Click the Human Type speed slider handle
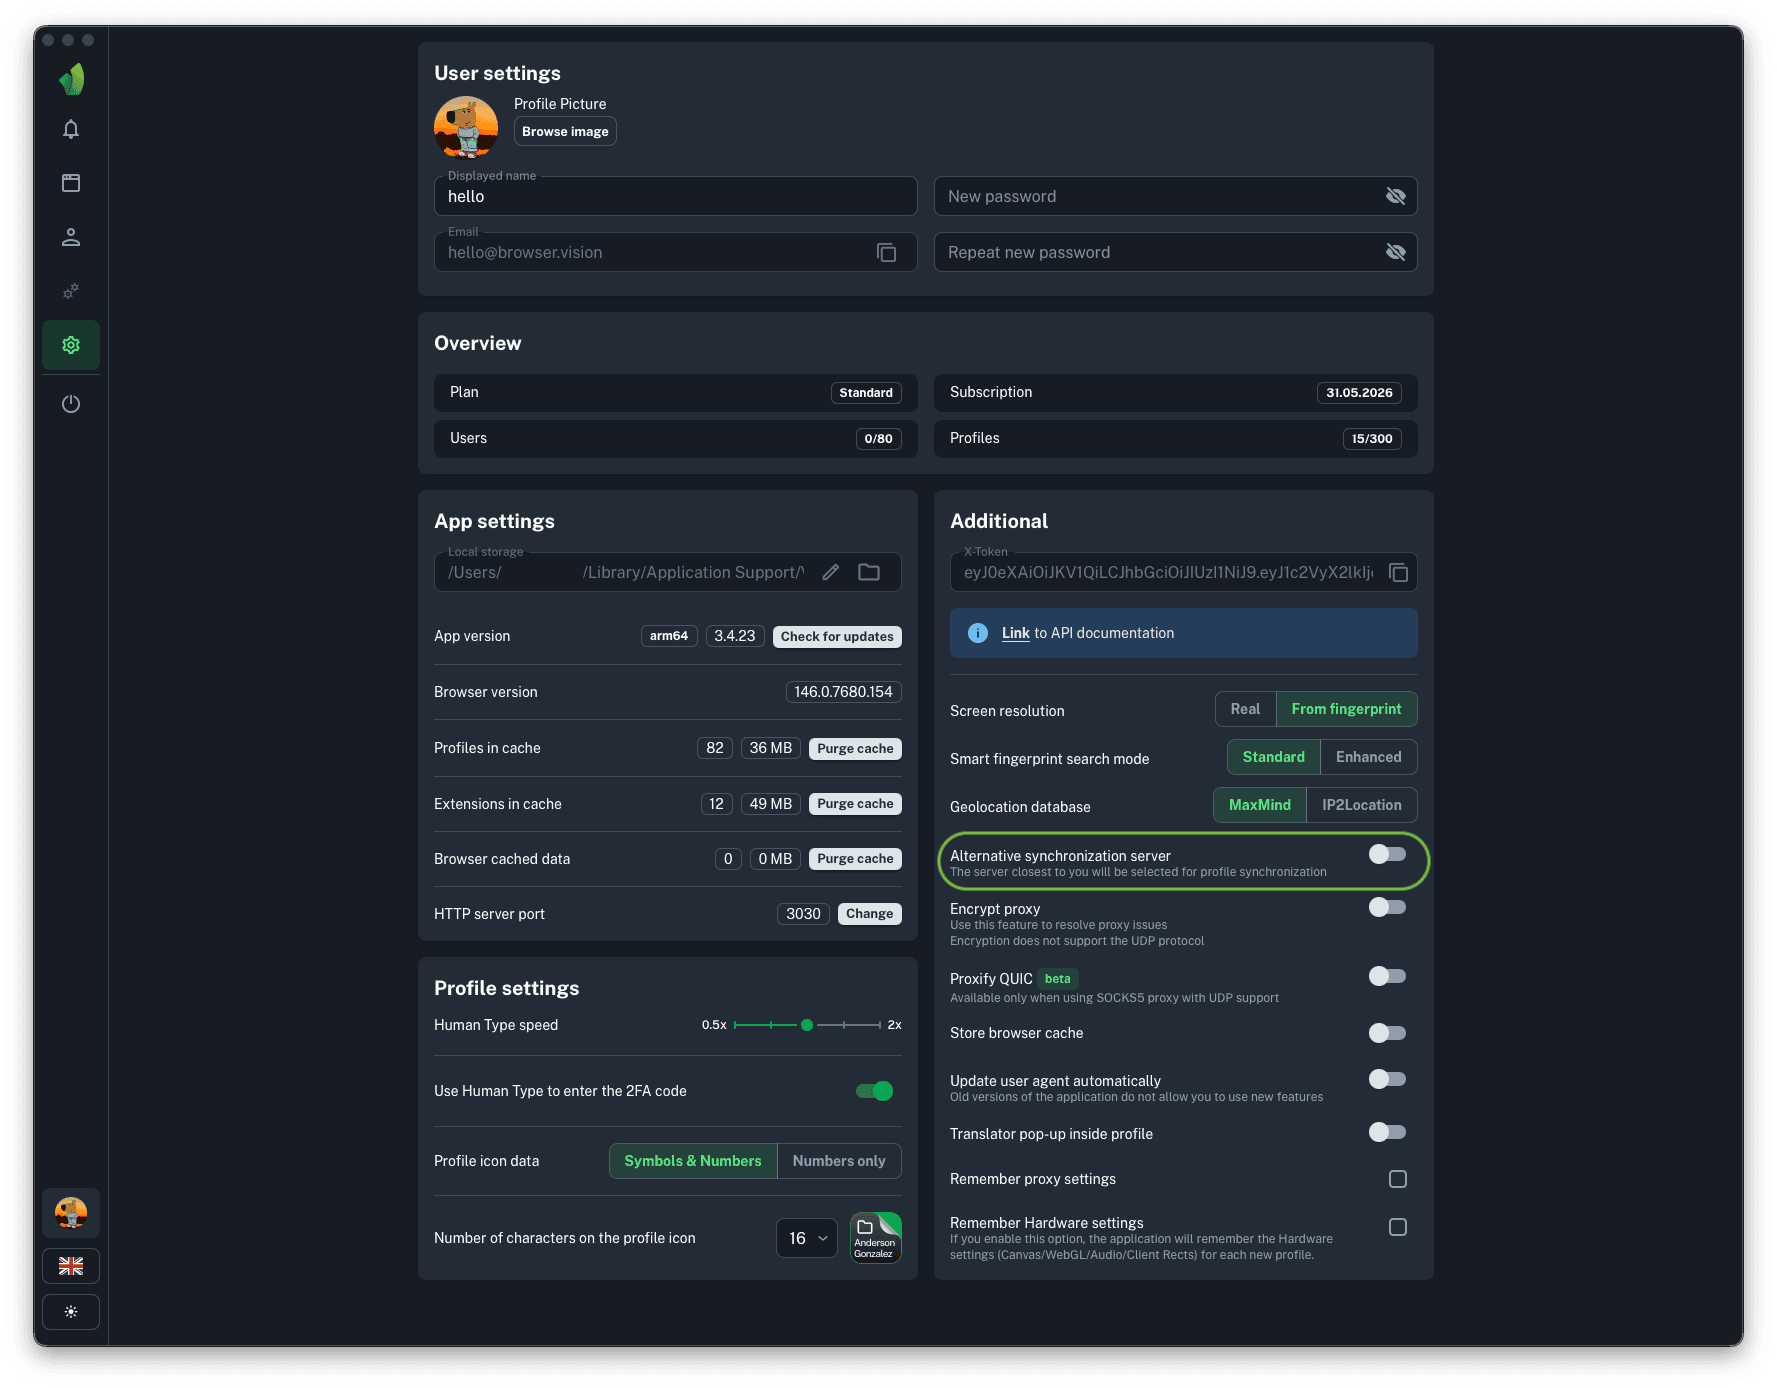Viewport: 1777px width, 1388px height. [x=807, y=1025]
